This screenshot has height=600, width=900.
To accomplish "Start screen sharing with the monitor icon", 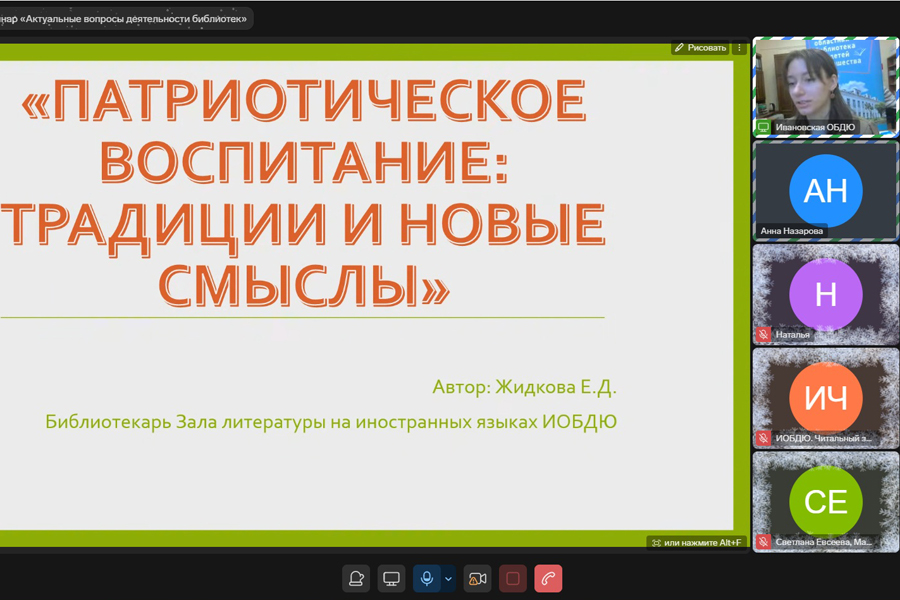I will point(392,579).
